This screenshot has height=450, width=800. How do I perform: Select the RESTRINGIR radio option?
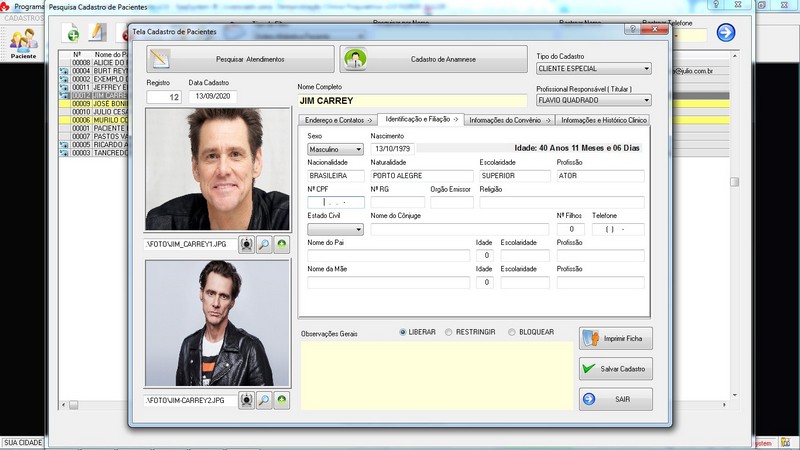pos(449,332)
